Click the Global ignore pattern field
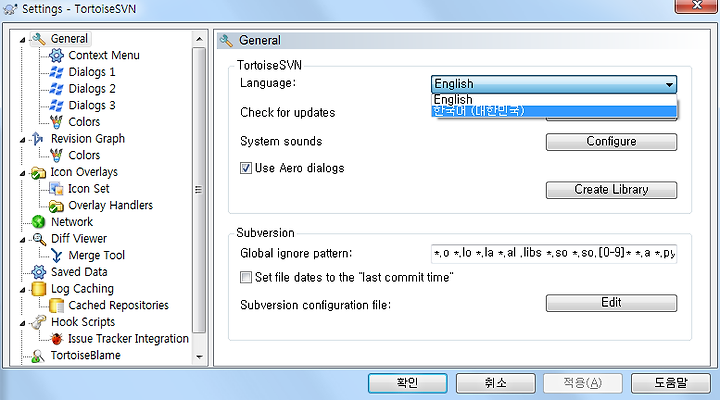The width and height of the screenshot is (720, 400). [554, 254]
